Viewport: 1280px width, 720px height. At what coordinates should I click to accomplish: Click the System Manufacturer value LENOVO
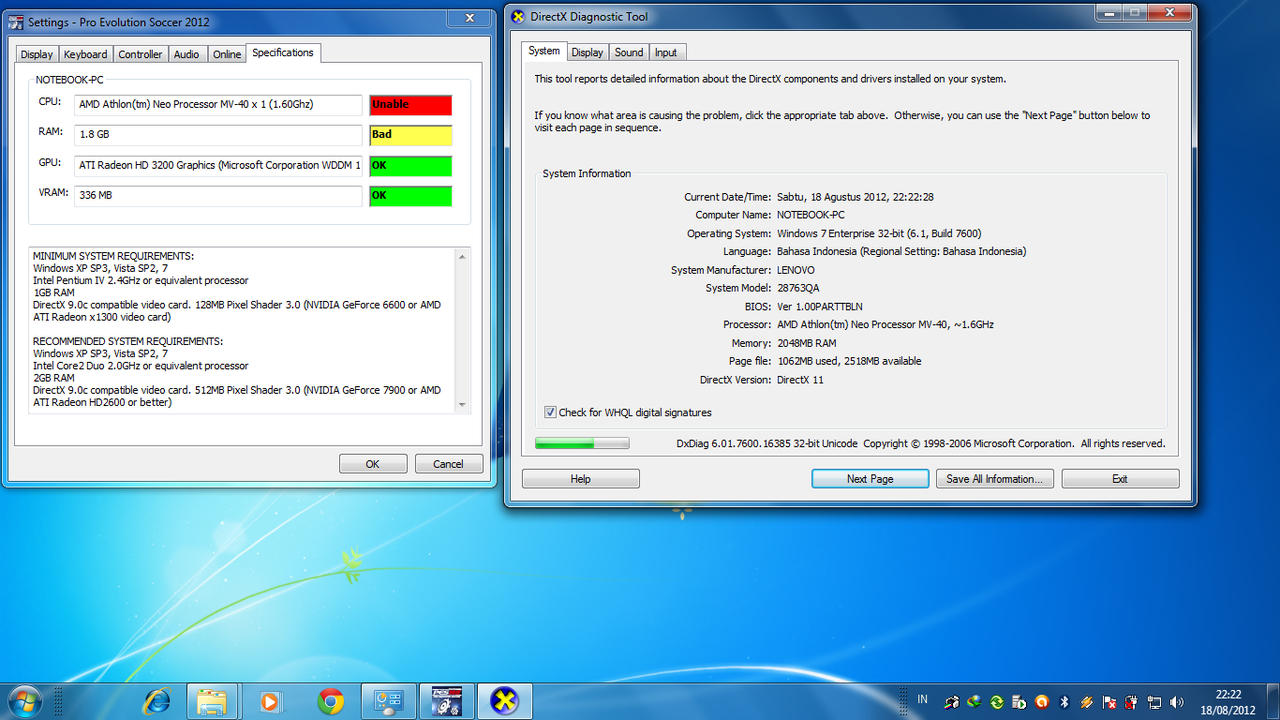point(796,270)
